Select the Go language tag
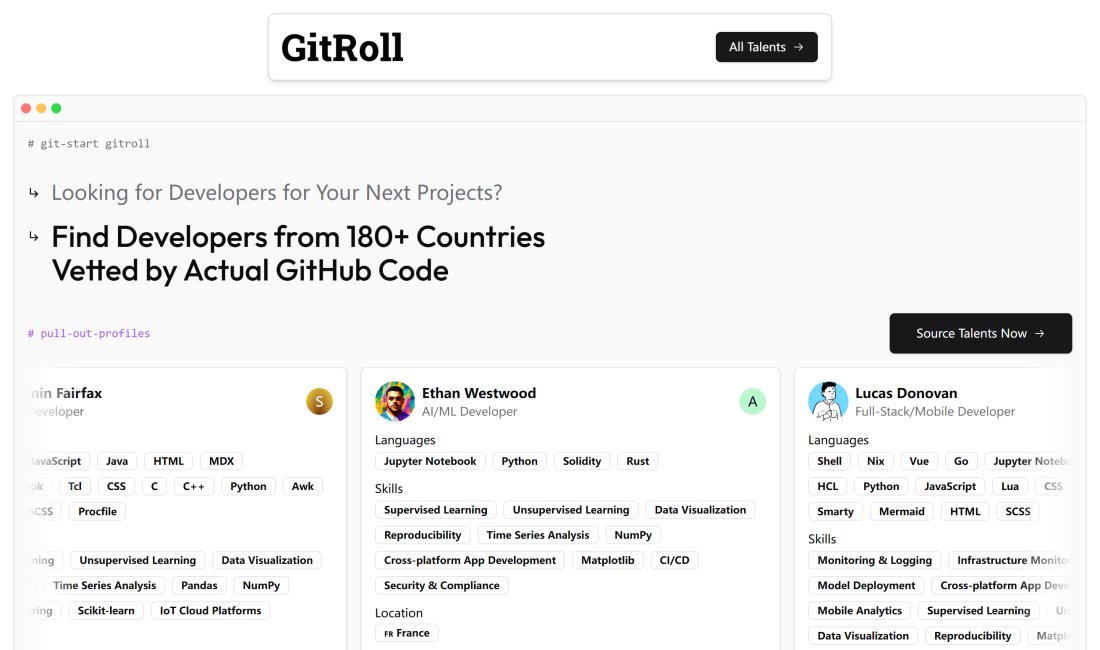 pyautogui.click(x=961, y=461)
